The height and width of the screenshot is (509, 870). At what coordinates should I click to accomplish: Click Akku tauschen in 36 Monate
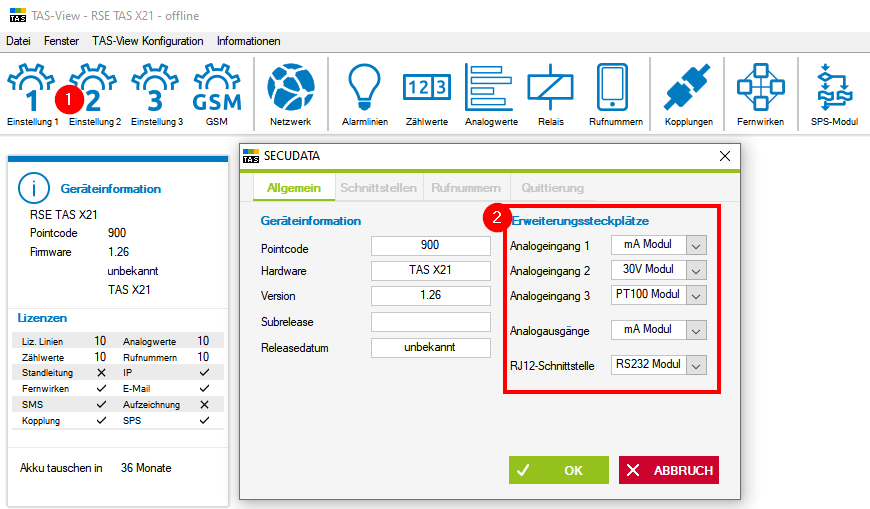pyautogui.click(x=95, y=468)
